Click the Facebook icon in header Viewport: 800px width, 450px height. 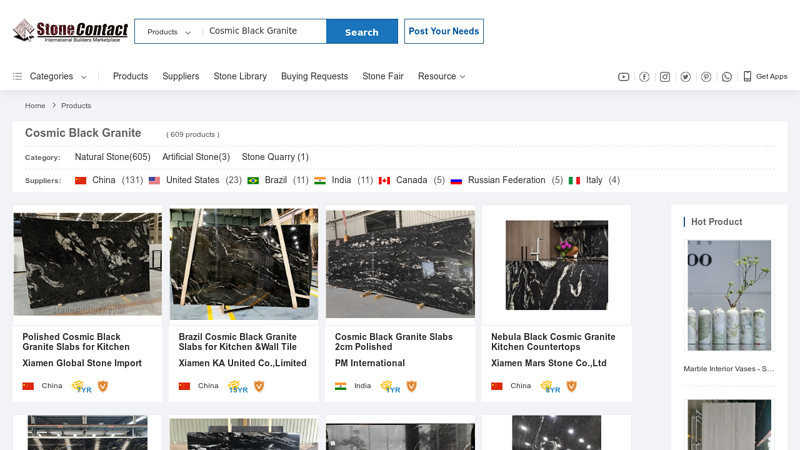644,77
